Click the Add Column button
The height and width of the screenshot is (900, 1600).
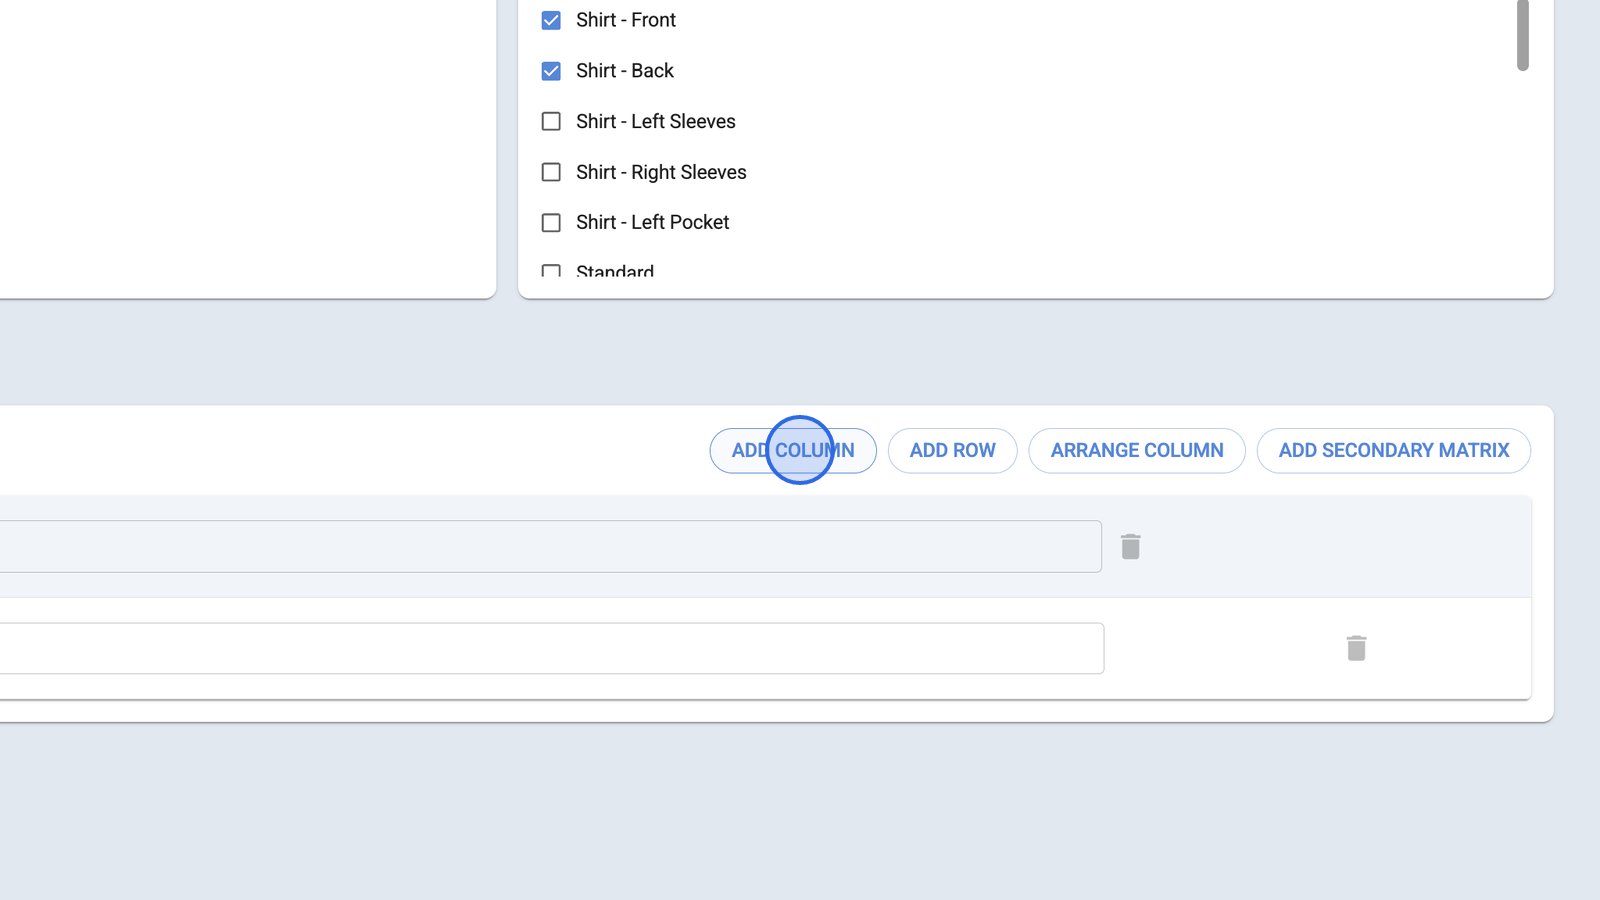click(793, 451)
